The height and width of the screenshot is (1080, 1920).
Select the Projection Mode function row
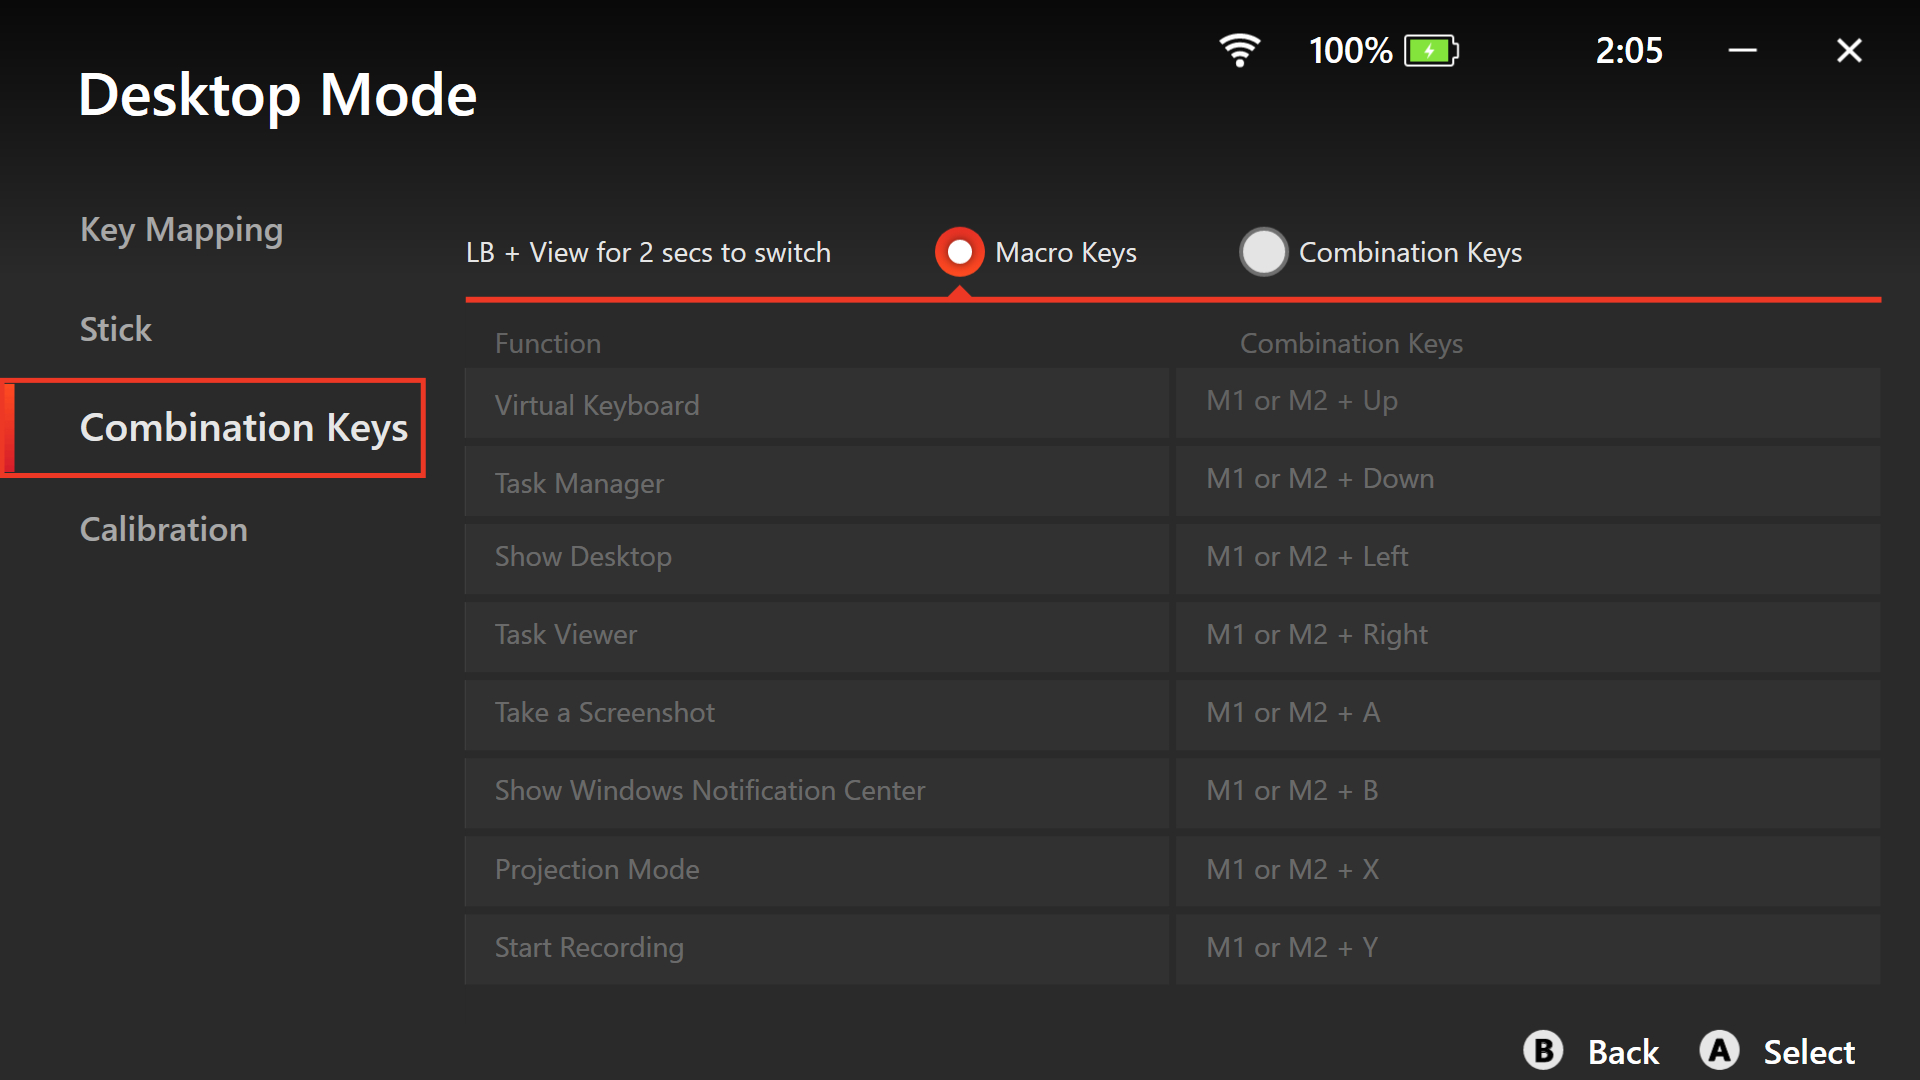pos(816,870)
